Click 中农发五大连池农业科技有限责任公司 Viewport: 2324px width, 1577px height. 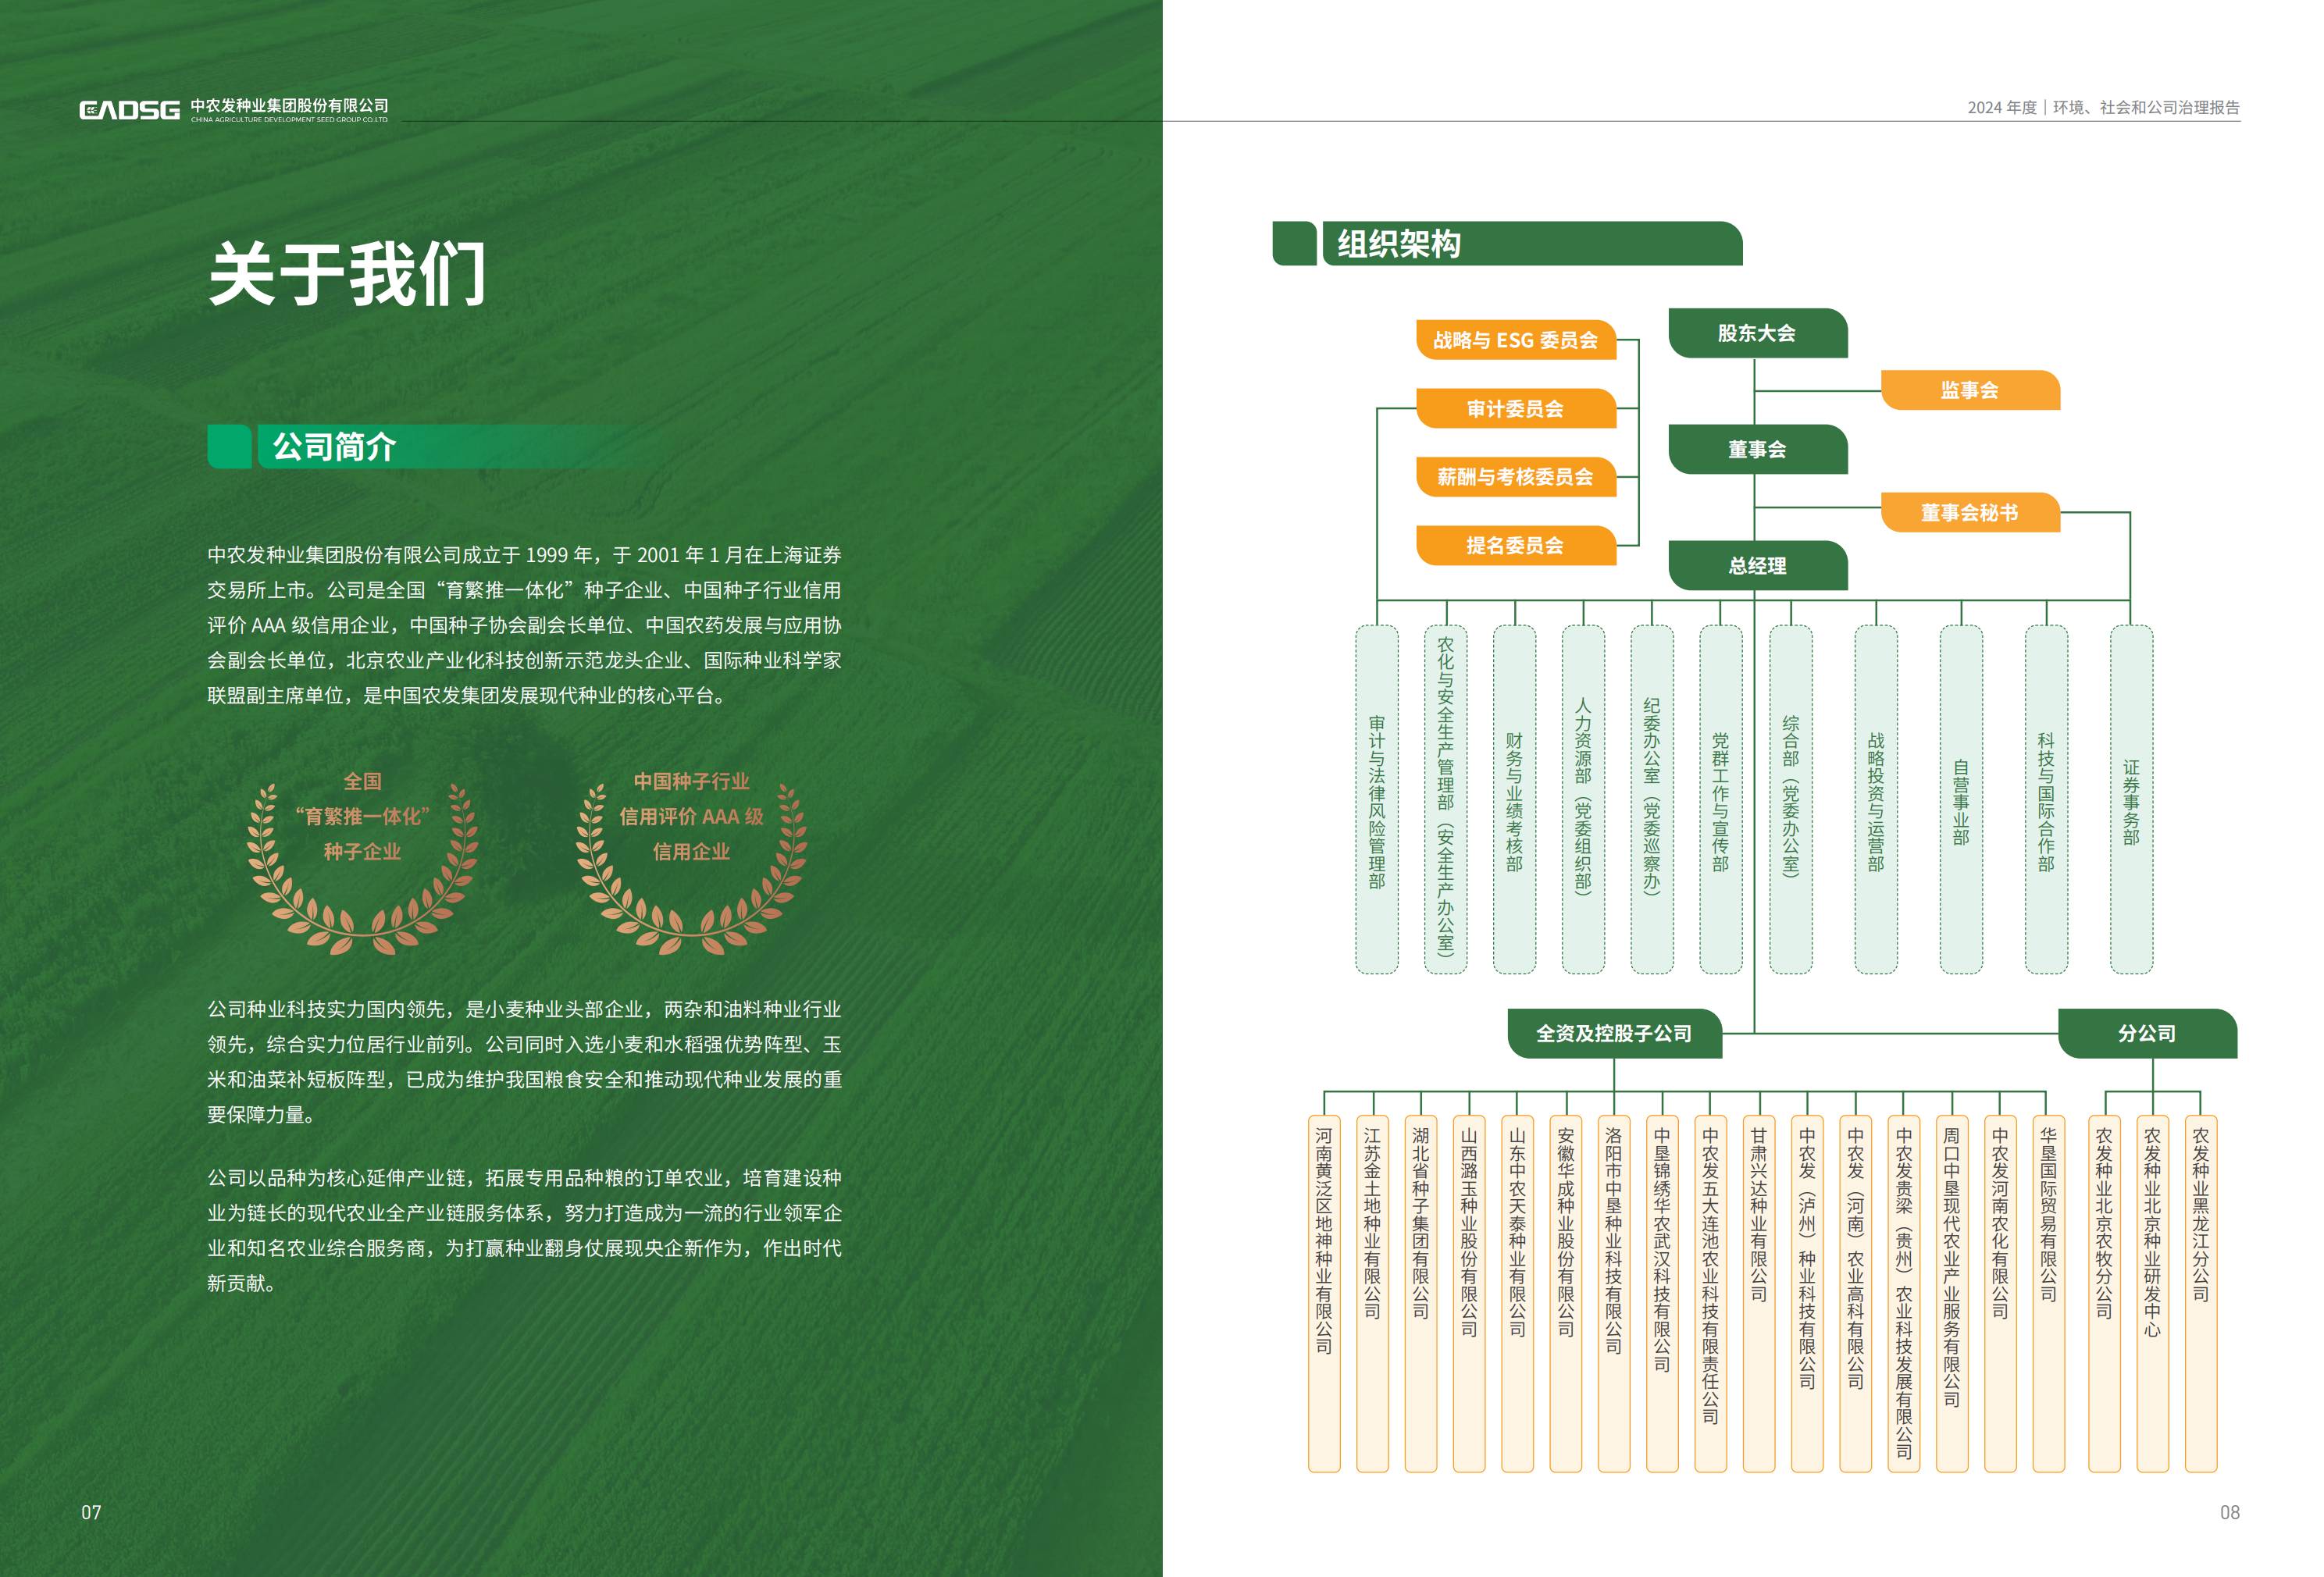click(x=1711, y=1294)
